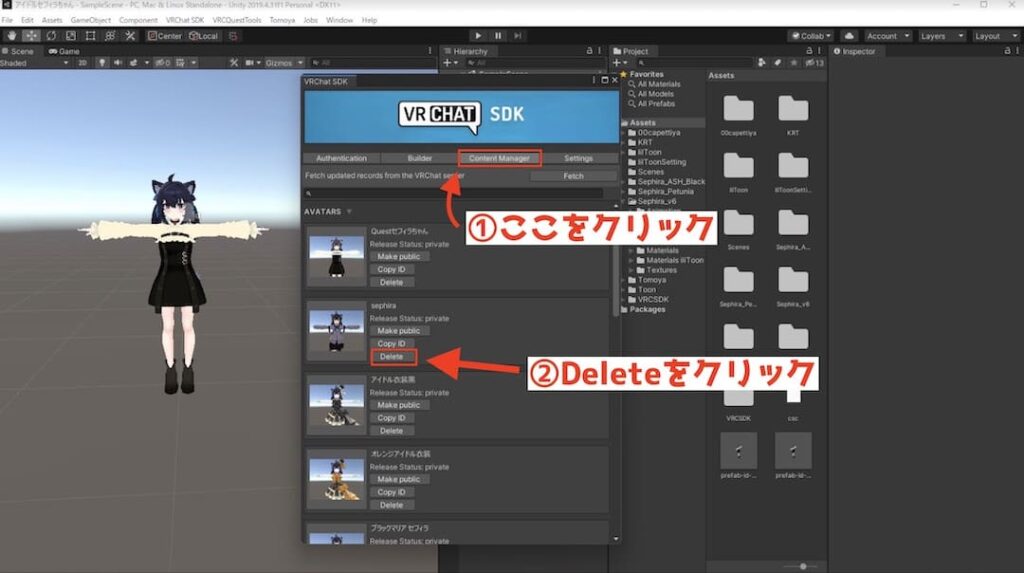
Task: Play the scene
Action: (478, 36)
